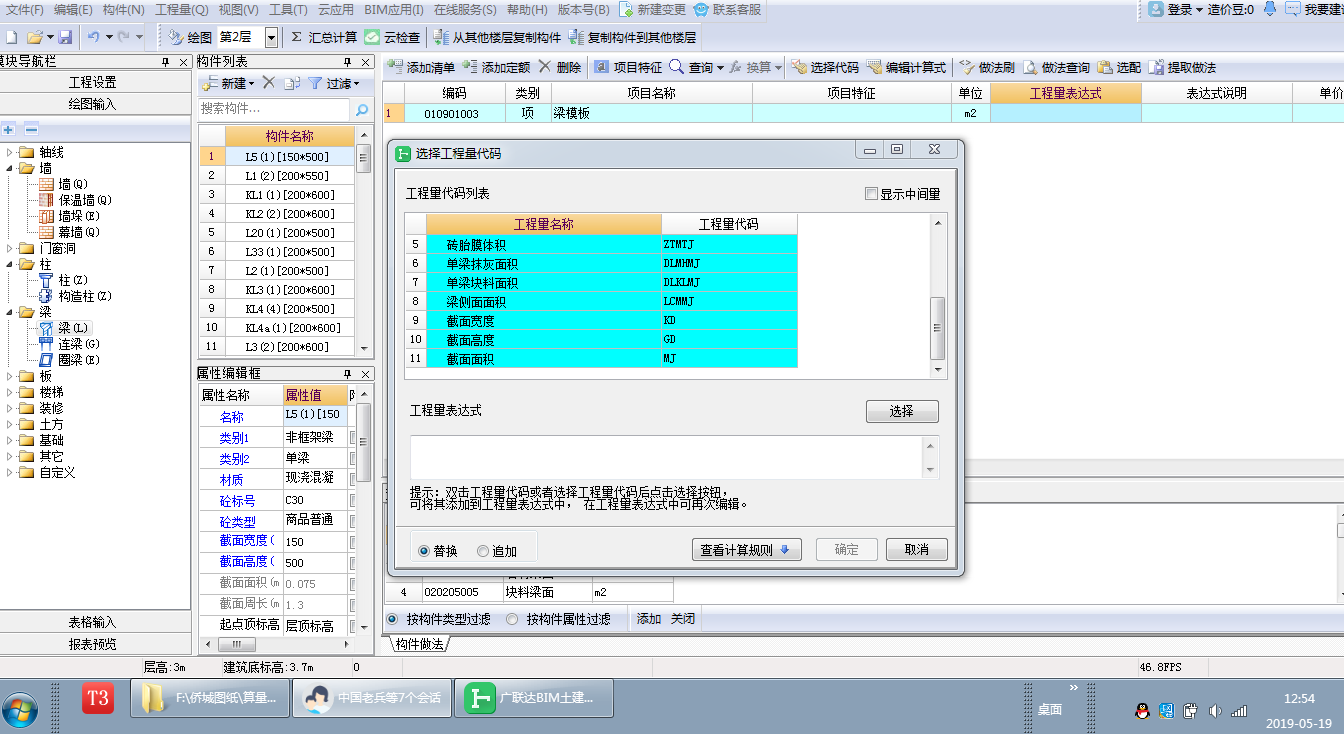Viewport: 1344px width, 734px height.
Task: Click 做法刷 toolbar item
Action: point(987,67)
